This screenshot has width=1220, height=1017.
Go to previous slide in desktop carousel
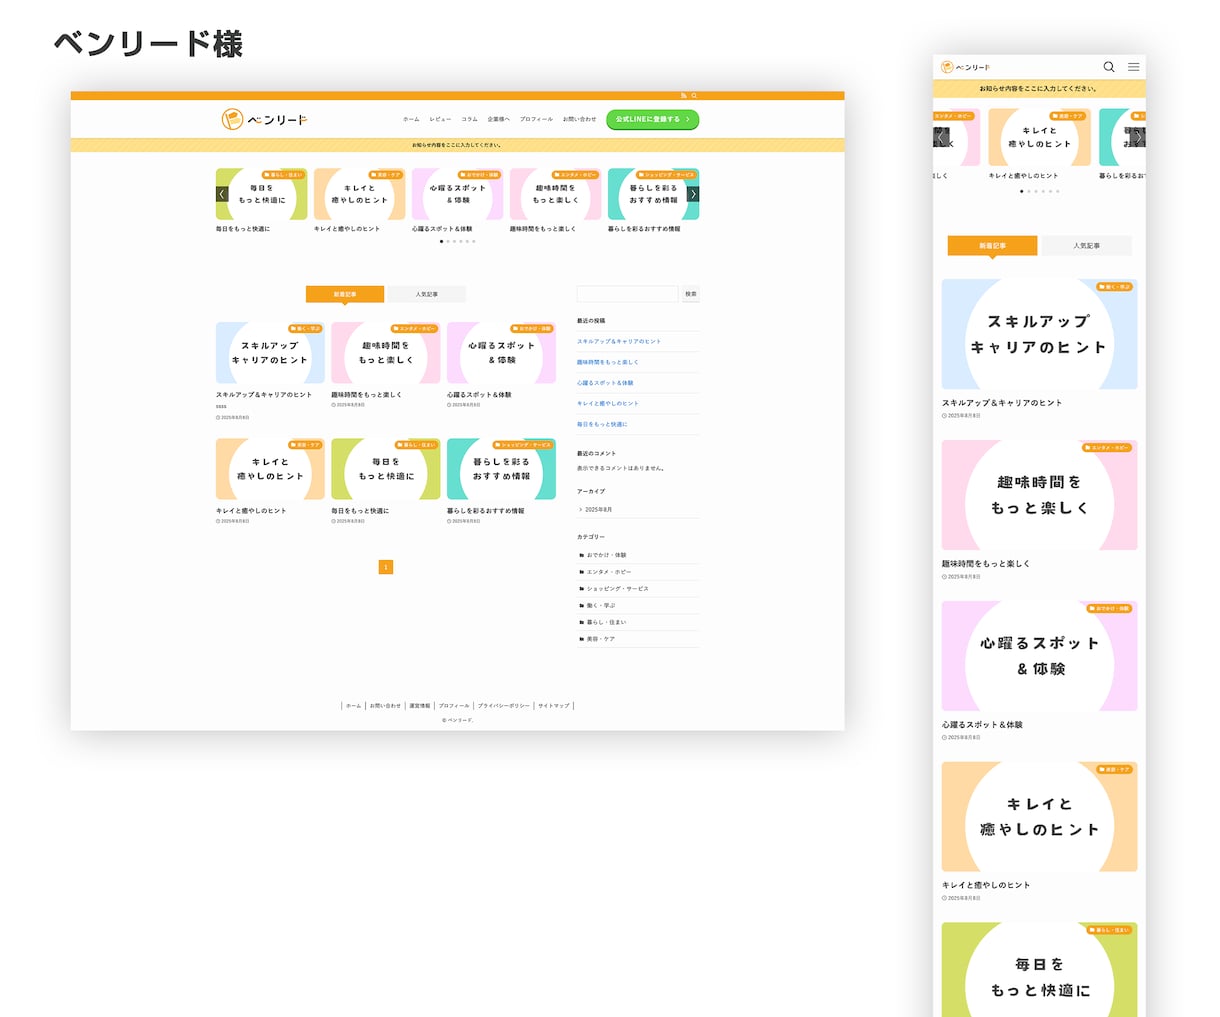222,194
